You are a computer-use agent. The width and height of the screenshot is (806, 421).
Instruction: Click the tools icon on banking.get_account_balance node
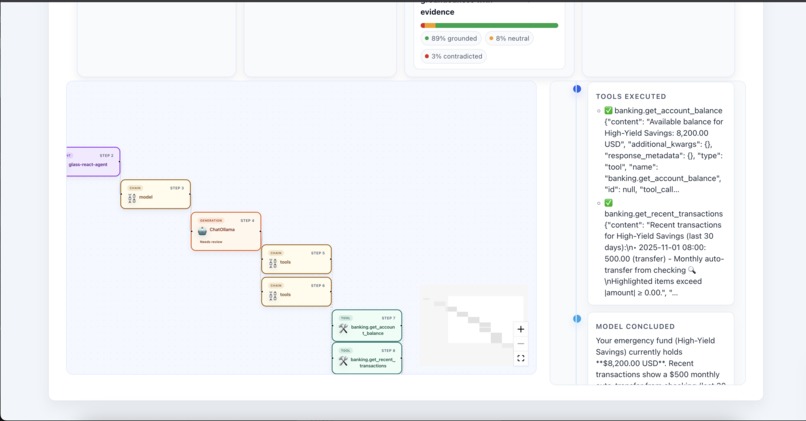(x=343, y=328)
